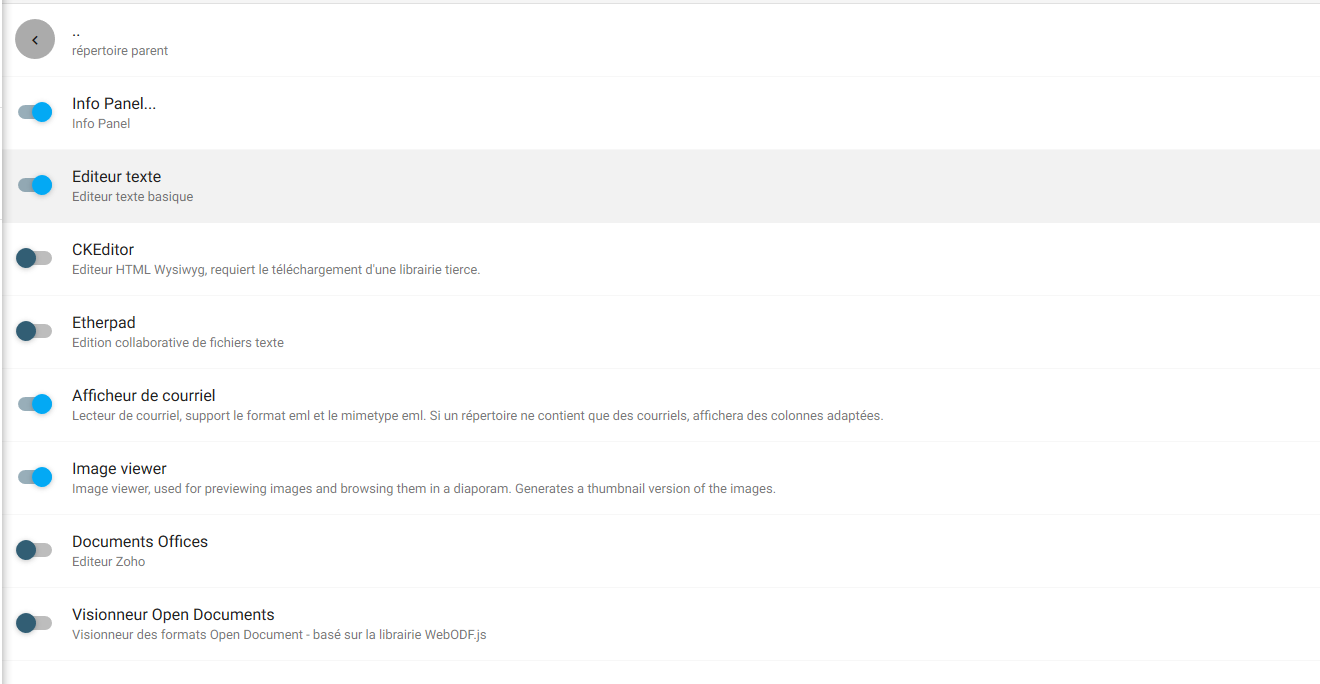Activate the Visionneur Open Documents switch
This screenshot has width=1320, height=684.
(x=34, y=623)
